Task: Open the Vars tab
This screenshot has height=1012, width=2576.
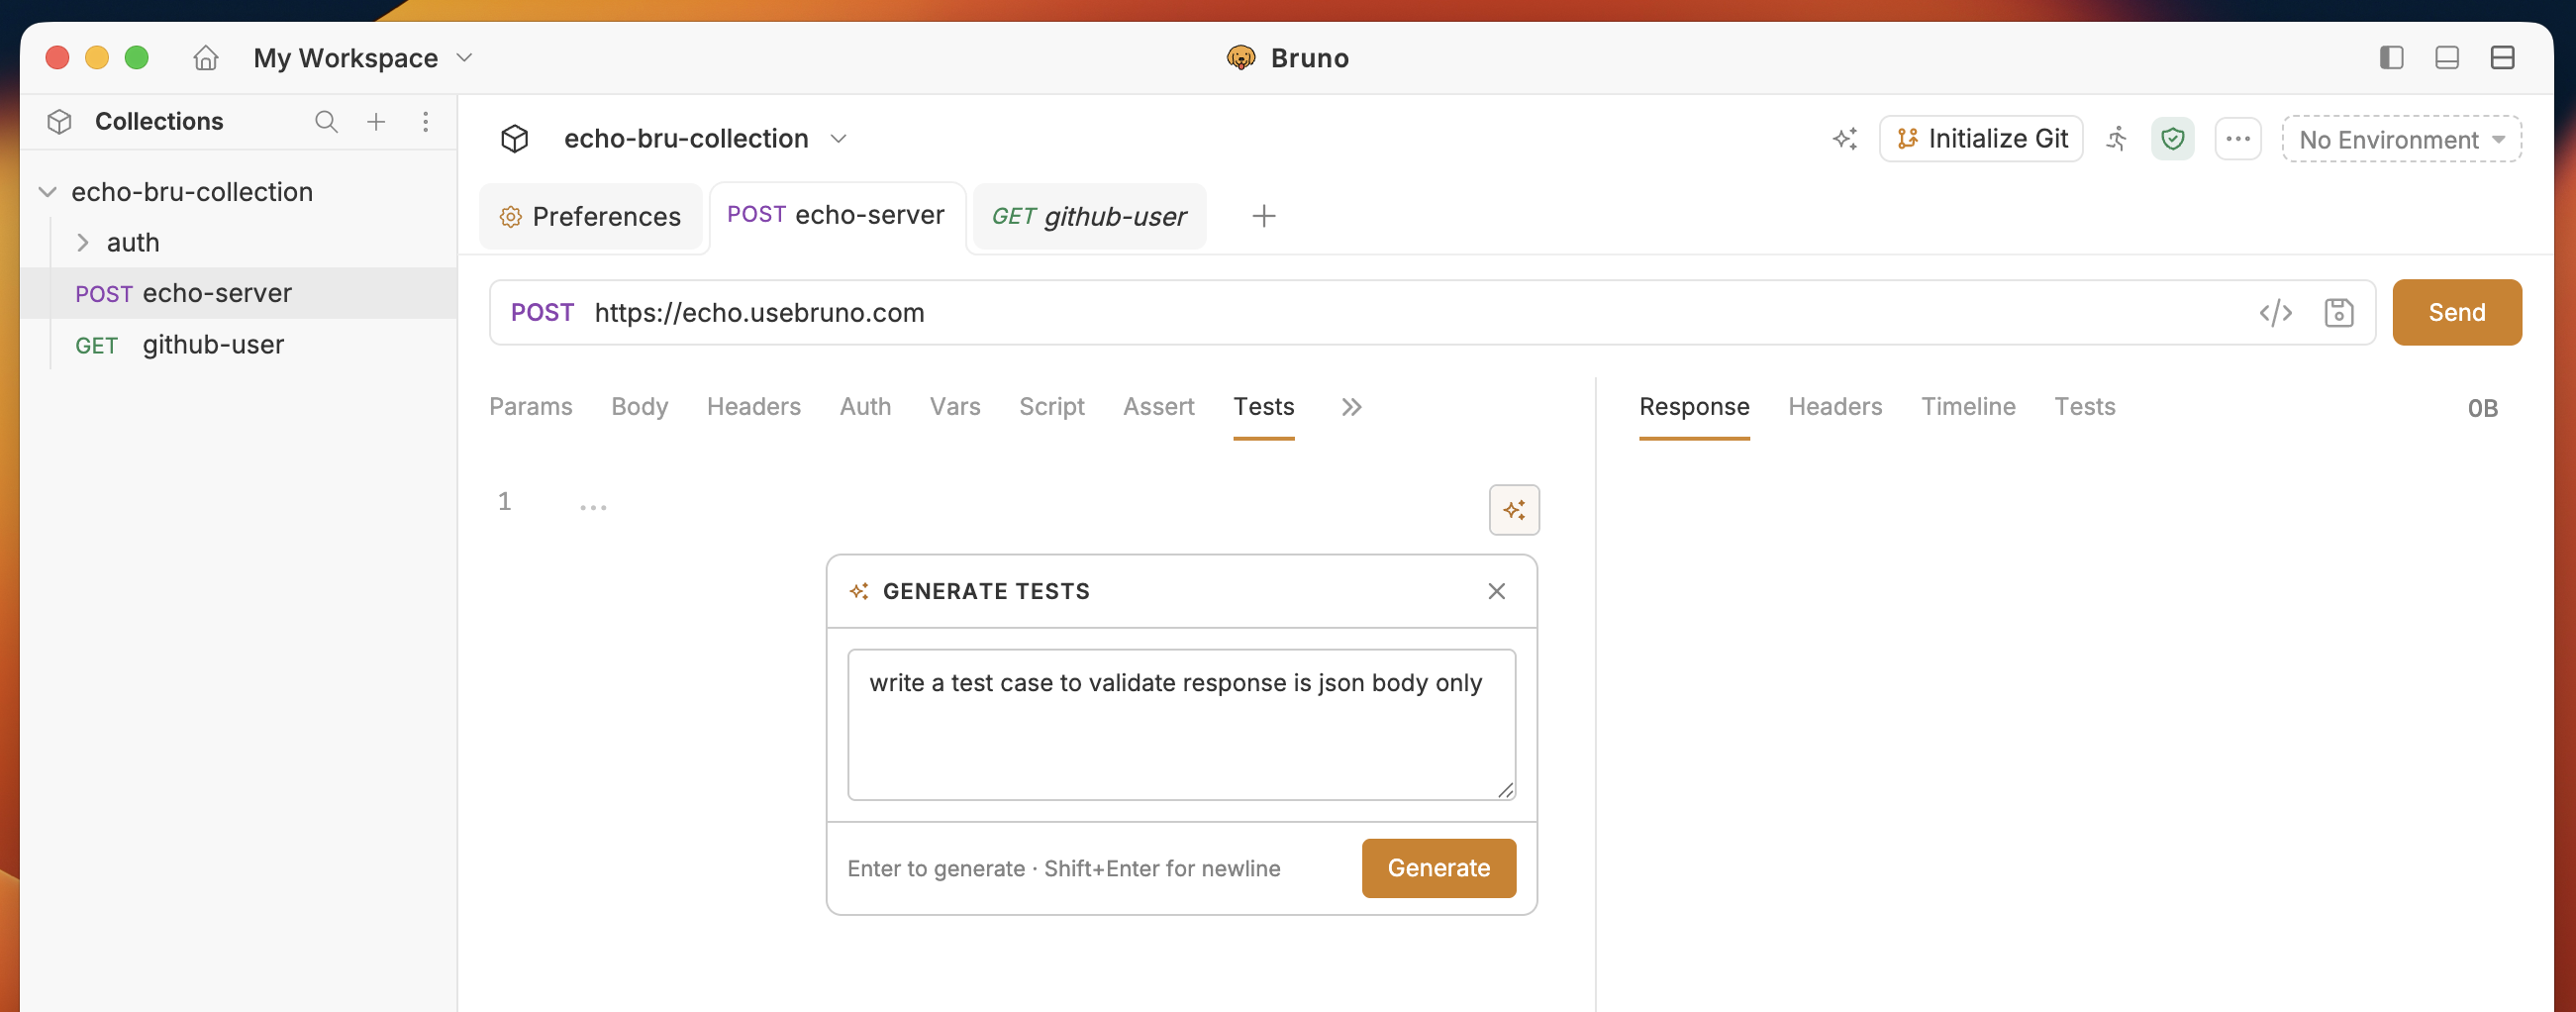Action: click(x=955, y=407)
